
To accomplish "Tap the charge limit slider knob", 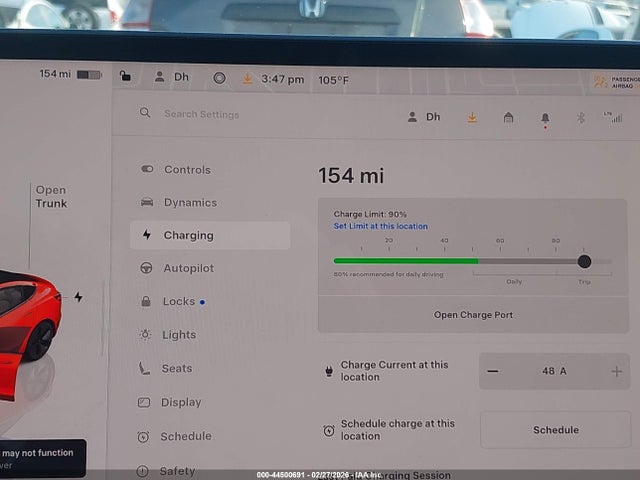I will 584,261.
